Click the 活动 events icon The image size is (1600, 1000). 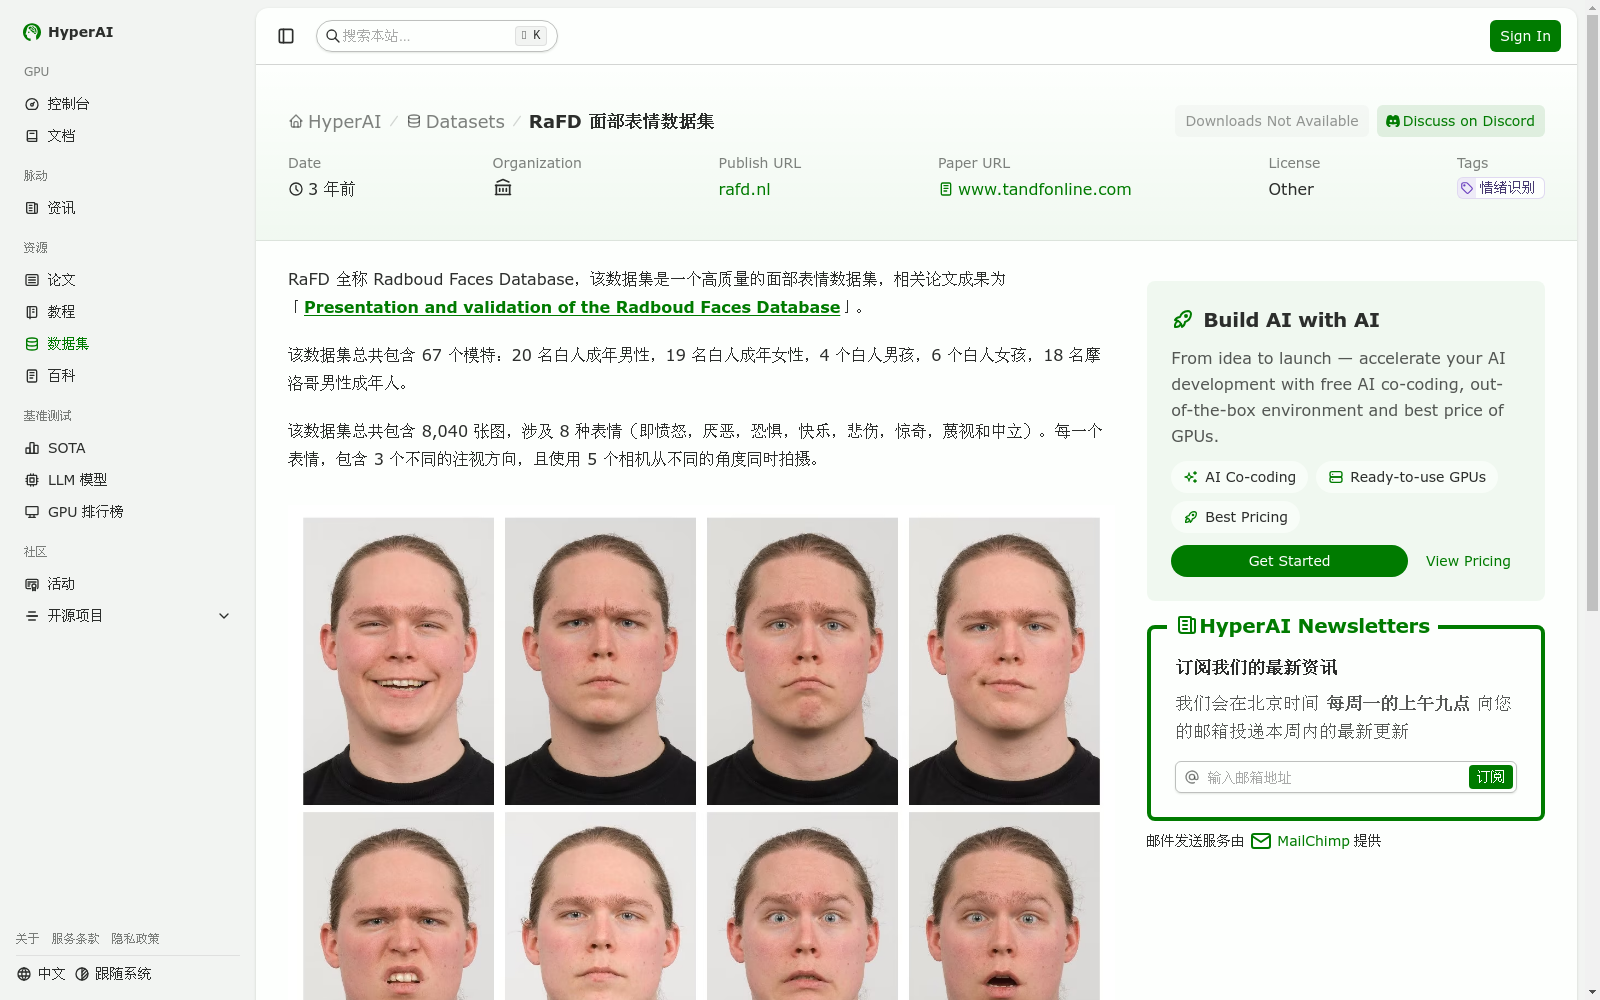pos(32,584)
